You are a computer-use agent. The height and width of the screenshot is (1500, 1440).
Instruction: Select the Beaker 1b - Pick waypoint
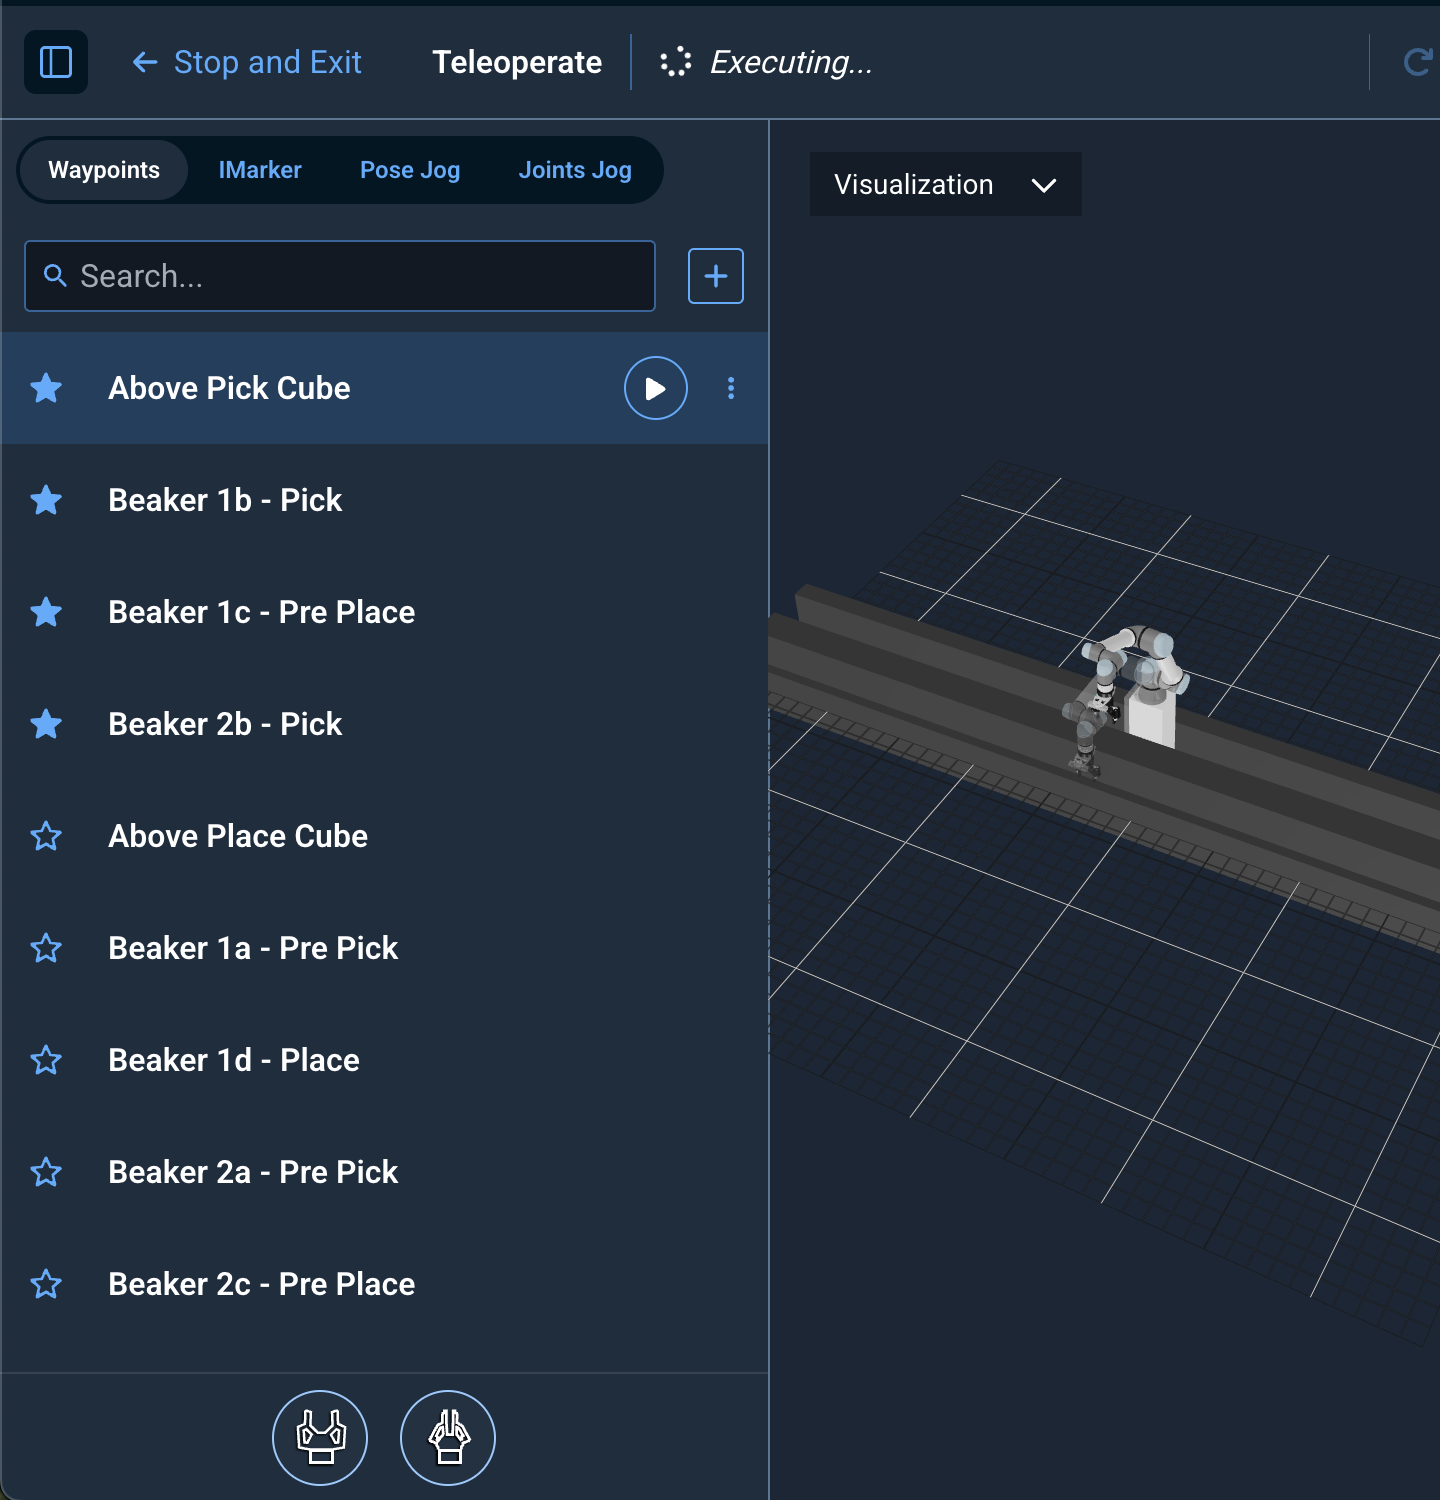point(384,500)
